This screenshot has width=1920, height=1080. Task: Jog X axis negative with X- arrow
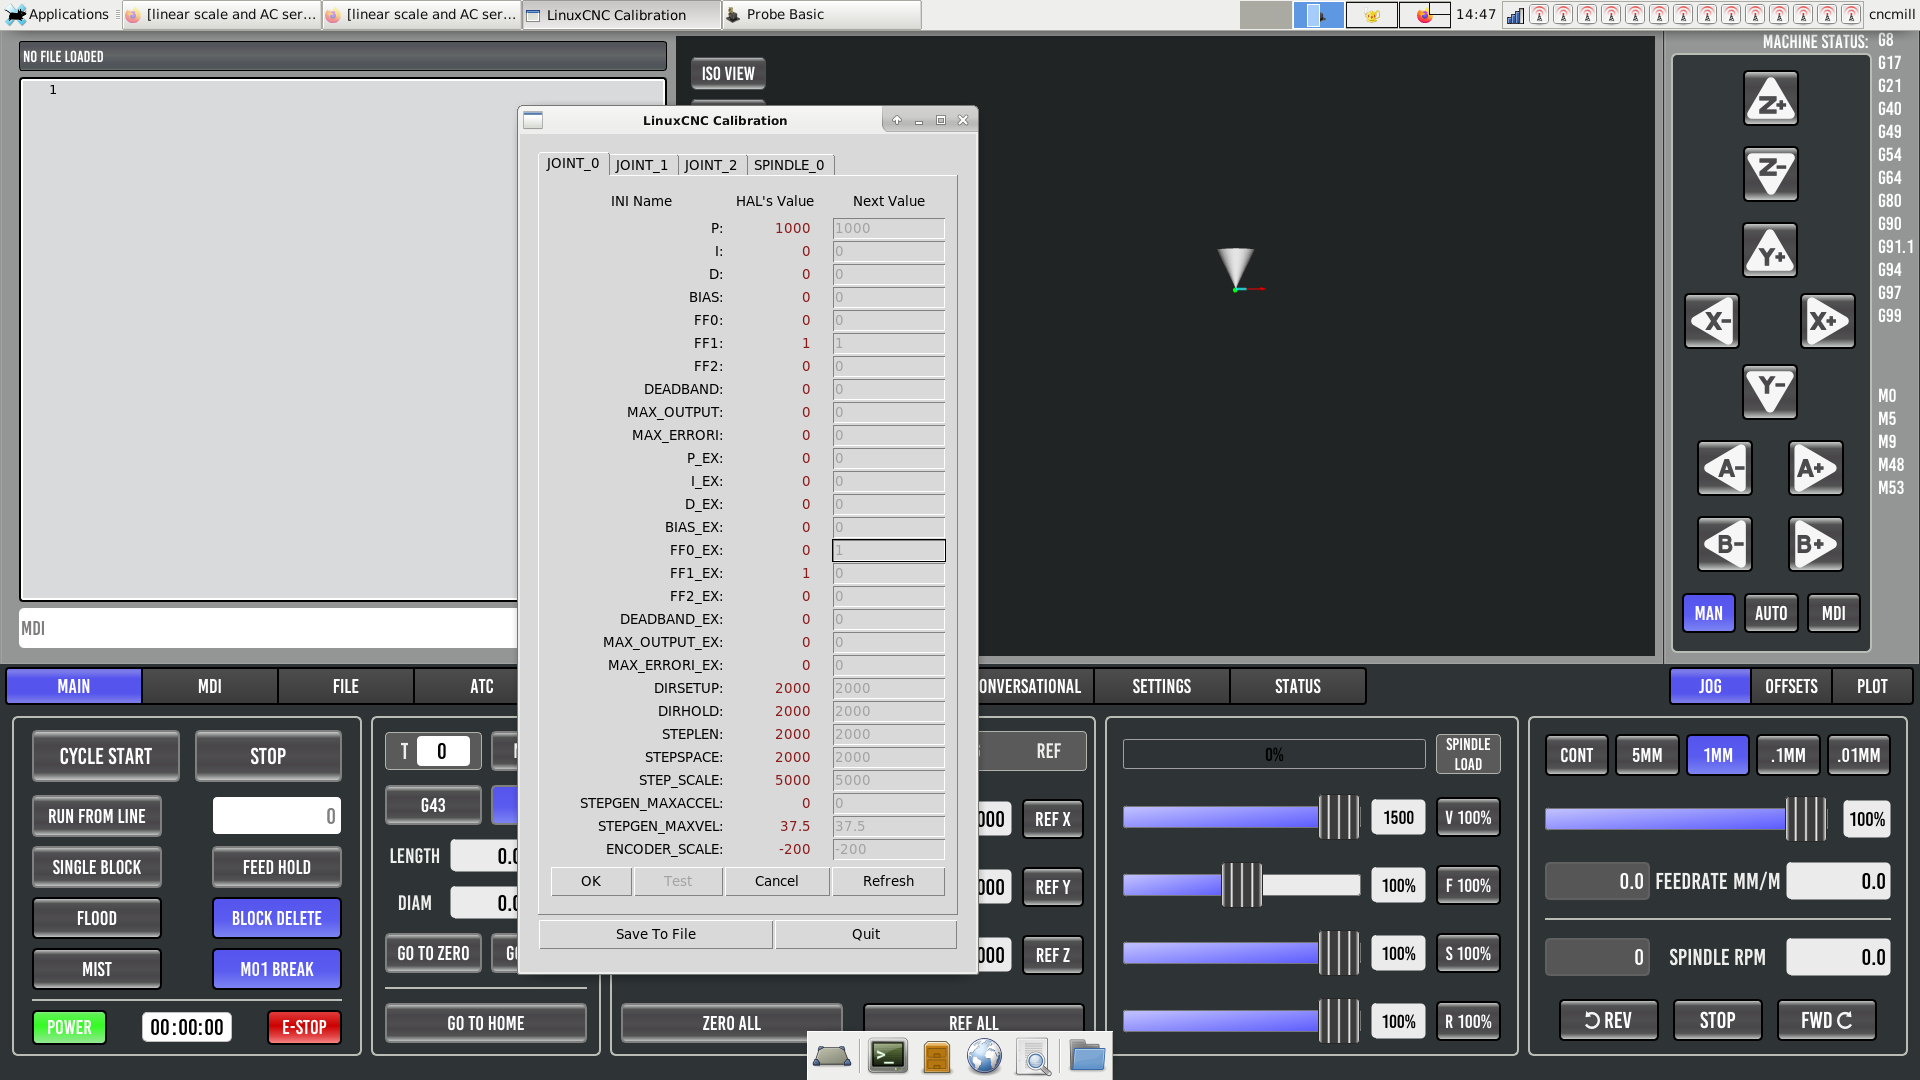pyautogui.click(x=1712, y=321)
